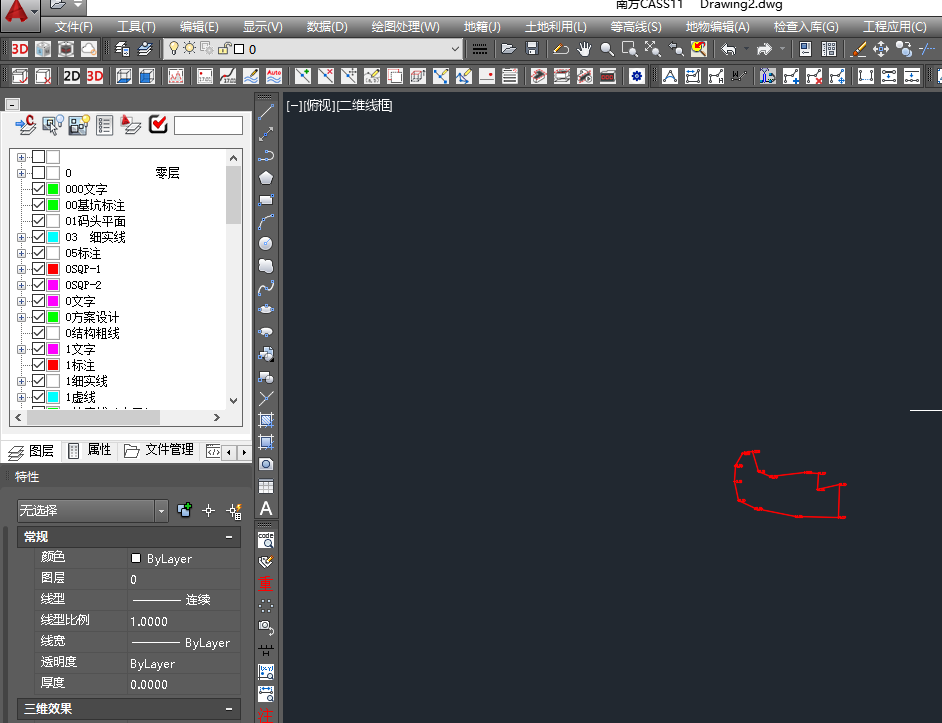Select the Polygon draw tool

click(266, 178)
